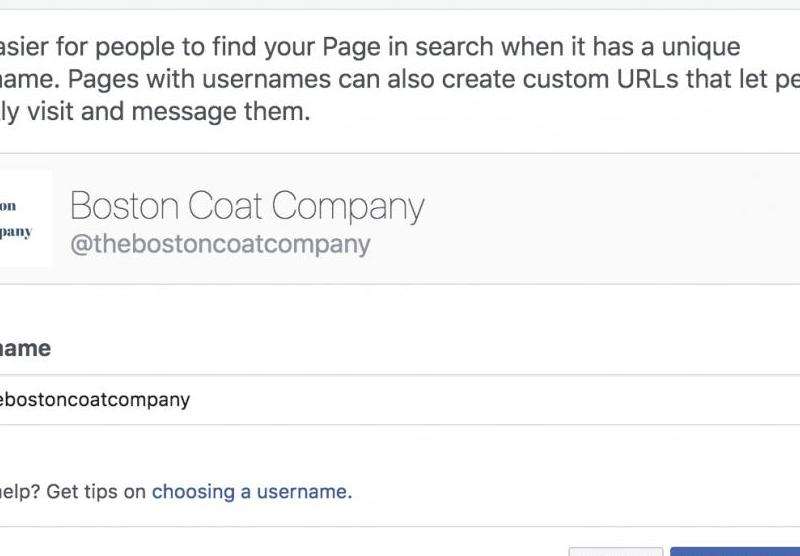Click the "pany" text in page logo
The image size is (800, 556).
coord(16,232)
